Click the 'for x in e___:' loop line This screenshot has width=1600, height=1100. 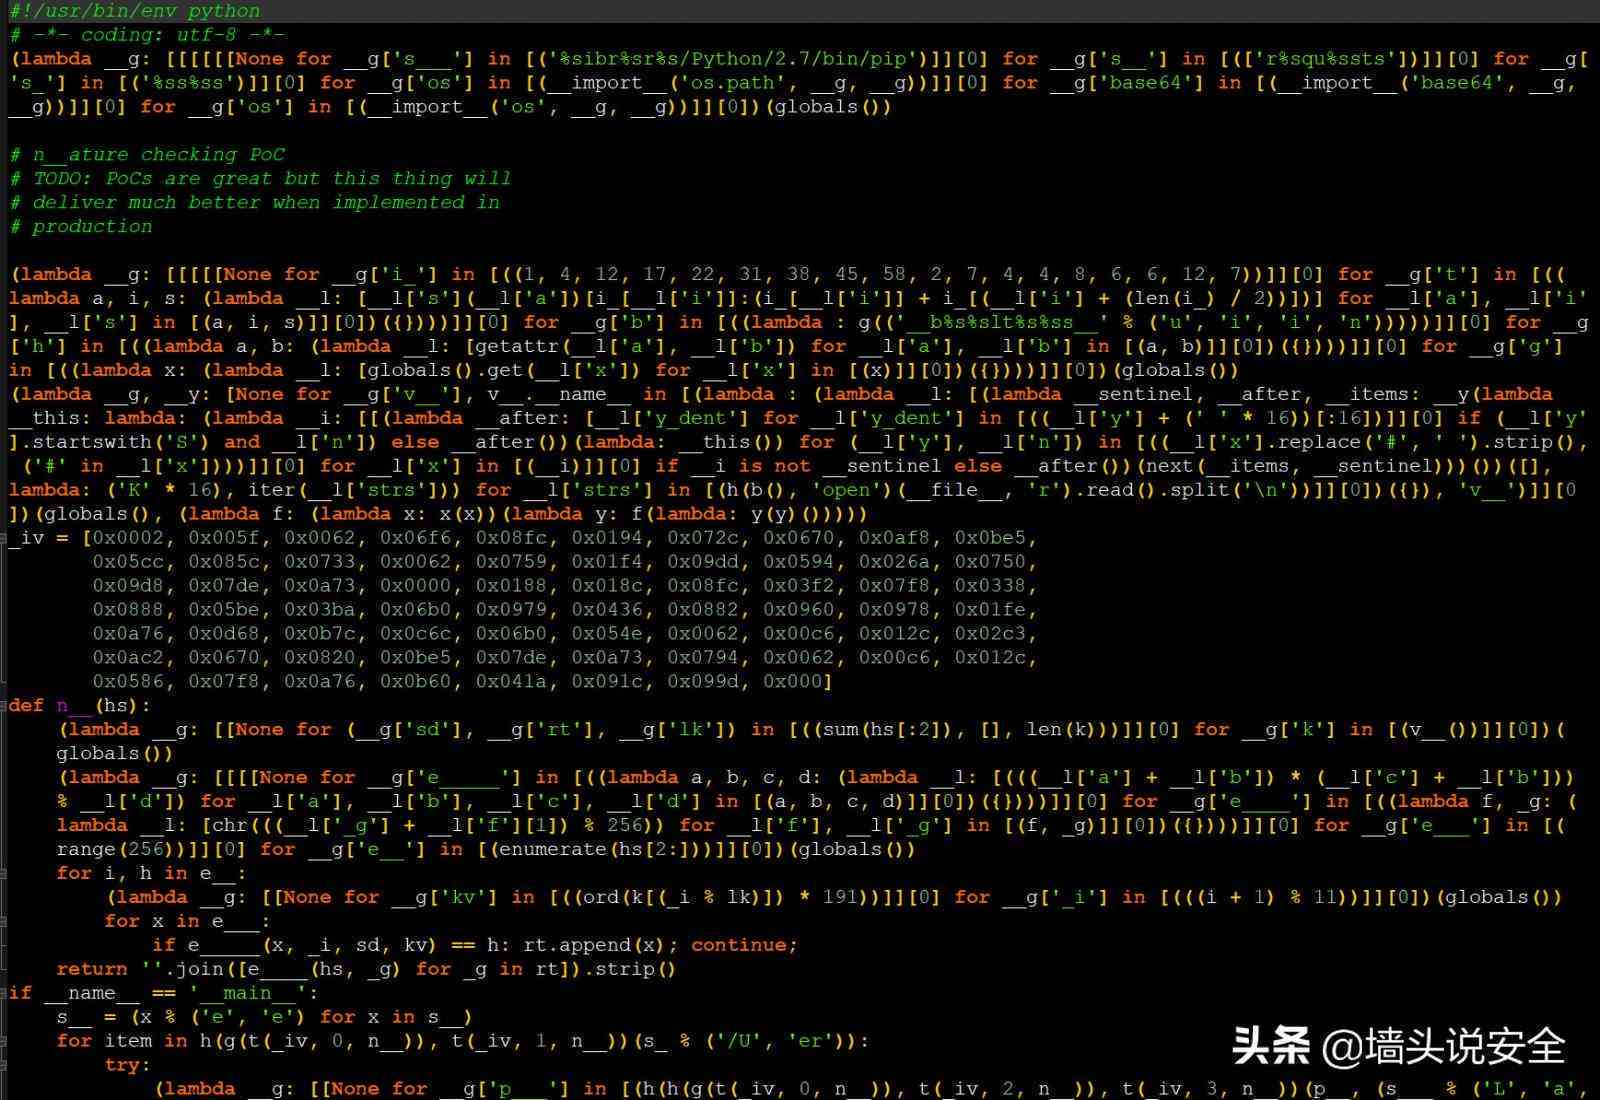tap(188, 923)
